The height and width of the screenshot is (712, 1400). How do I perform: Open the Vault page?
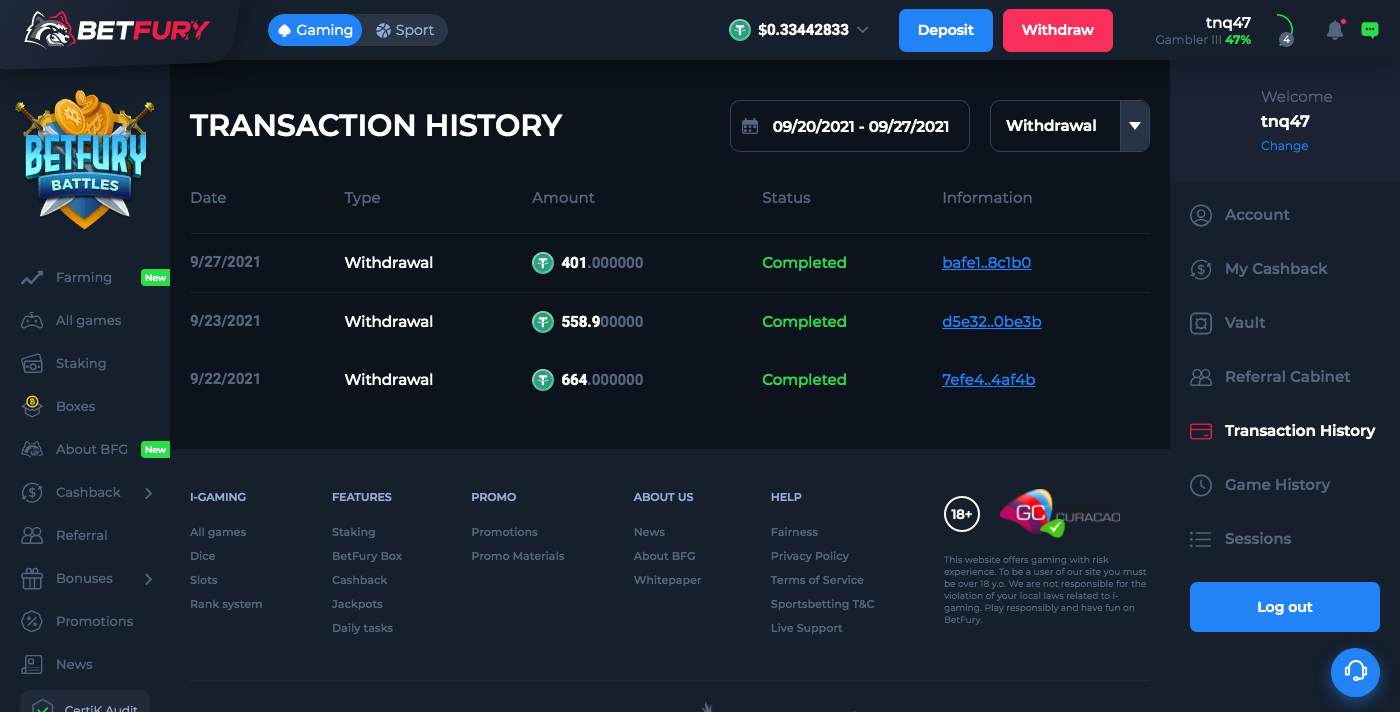(x=1245, y=323)
